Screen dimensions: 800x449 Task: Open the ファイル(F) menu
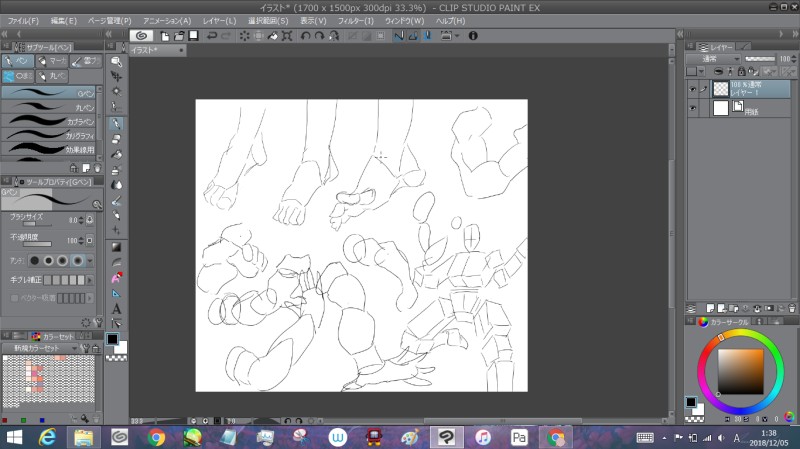coord(22,21)
